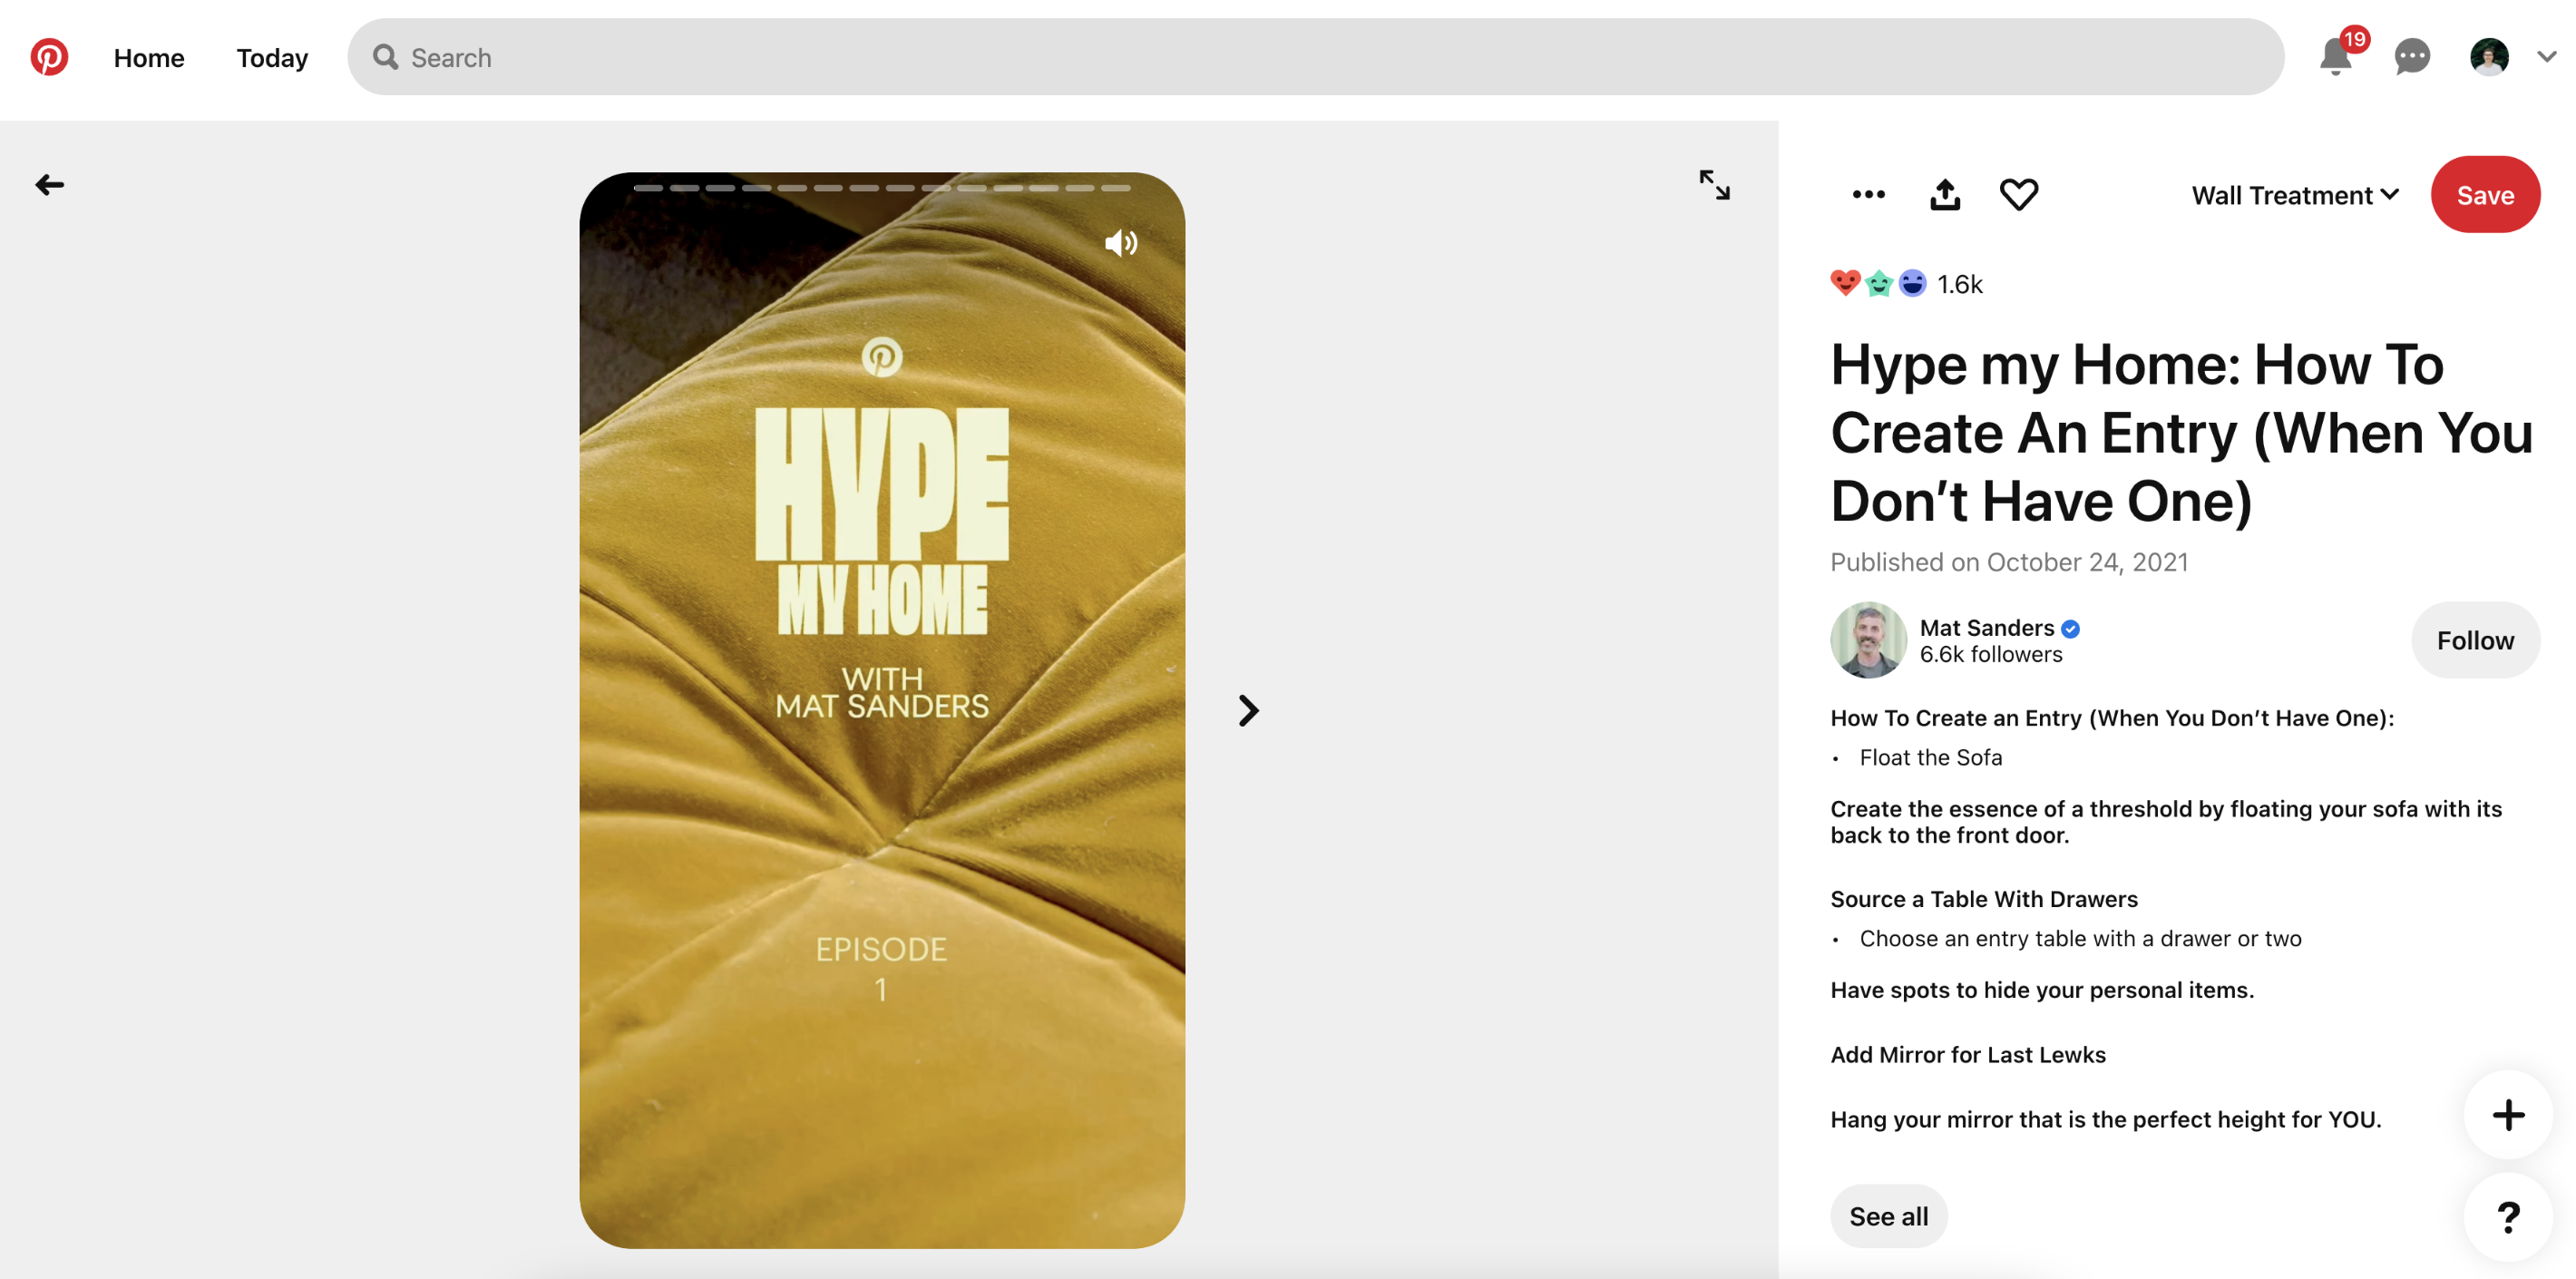
Task: Open the question mark help button
Action: pos(2508,1217)
